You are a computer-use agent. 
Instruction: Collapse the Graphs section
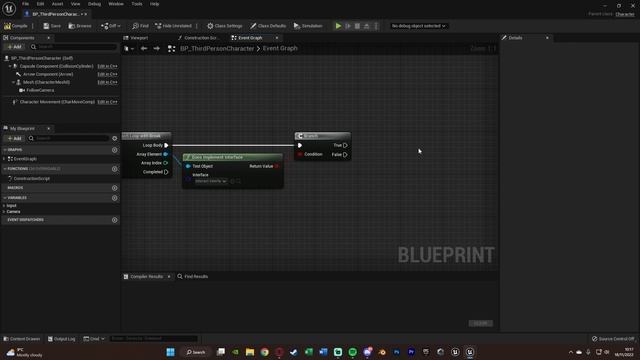5,150
